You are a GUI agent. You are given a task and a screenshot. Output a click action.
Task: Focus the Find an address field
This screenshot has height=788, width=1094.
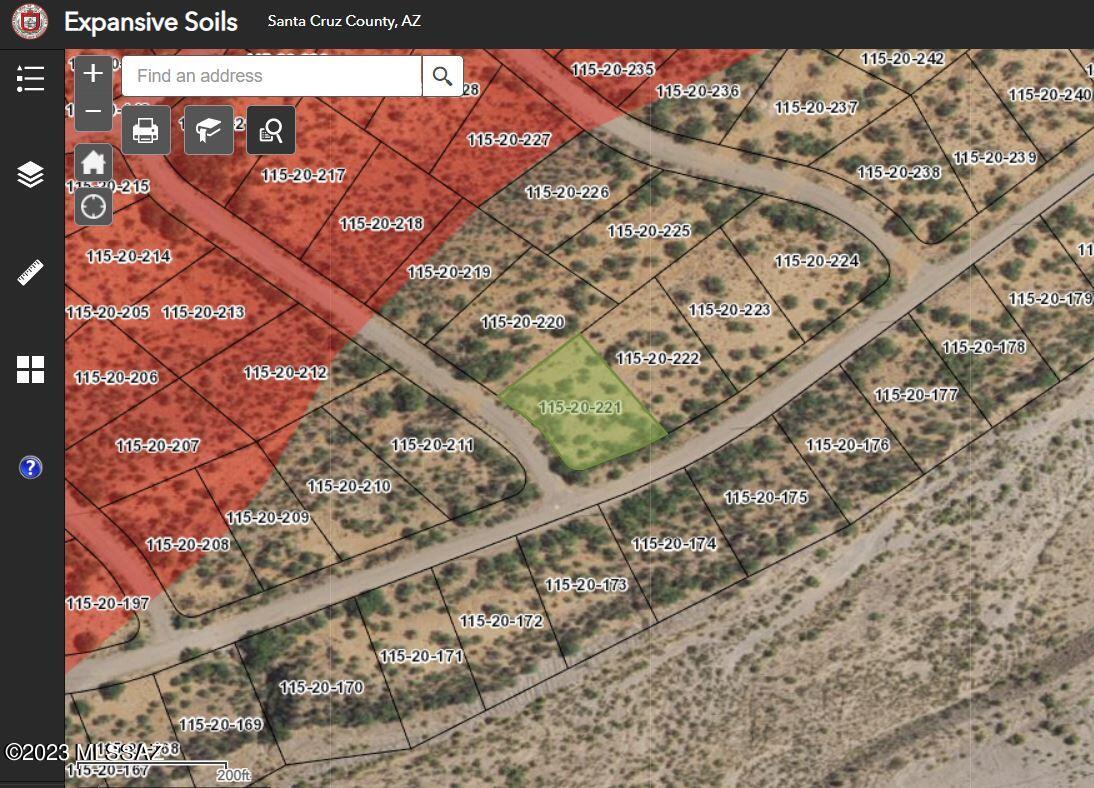coord(272,76)
